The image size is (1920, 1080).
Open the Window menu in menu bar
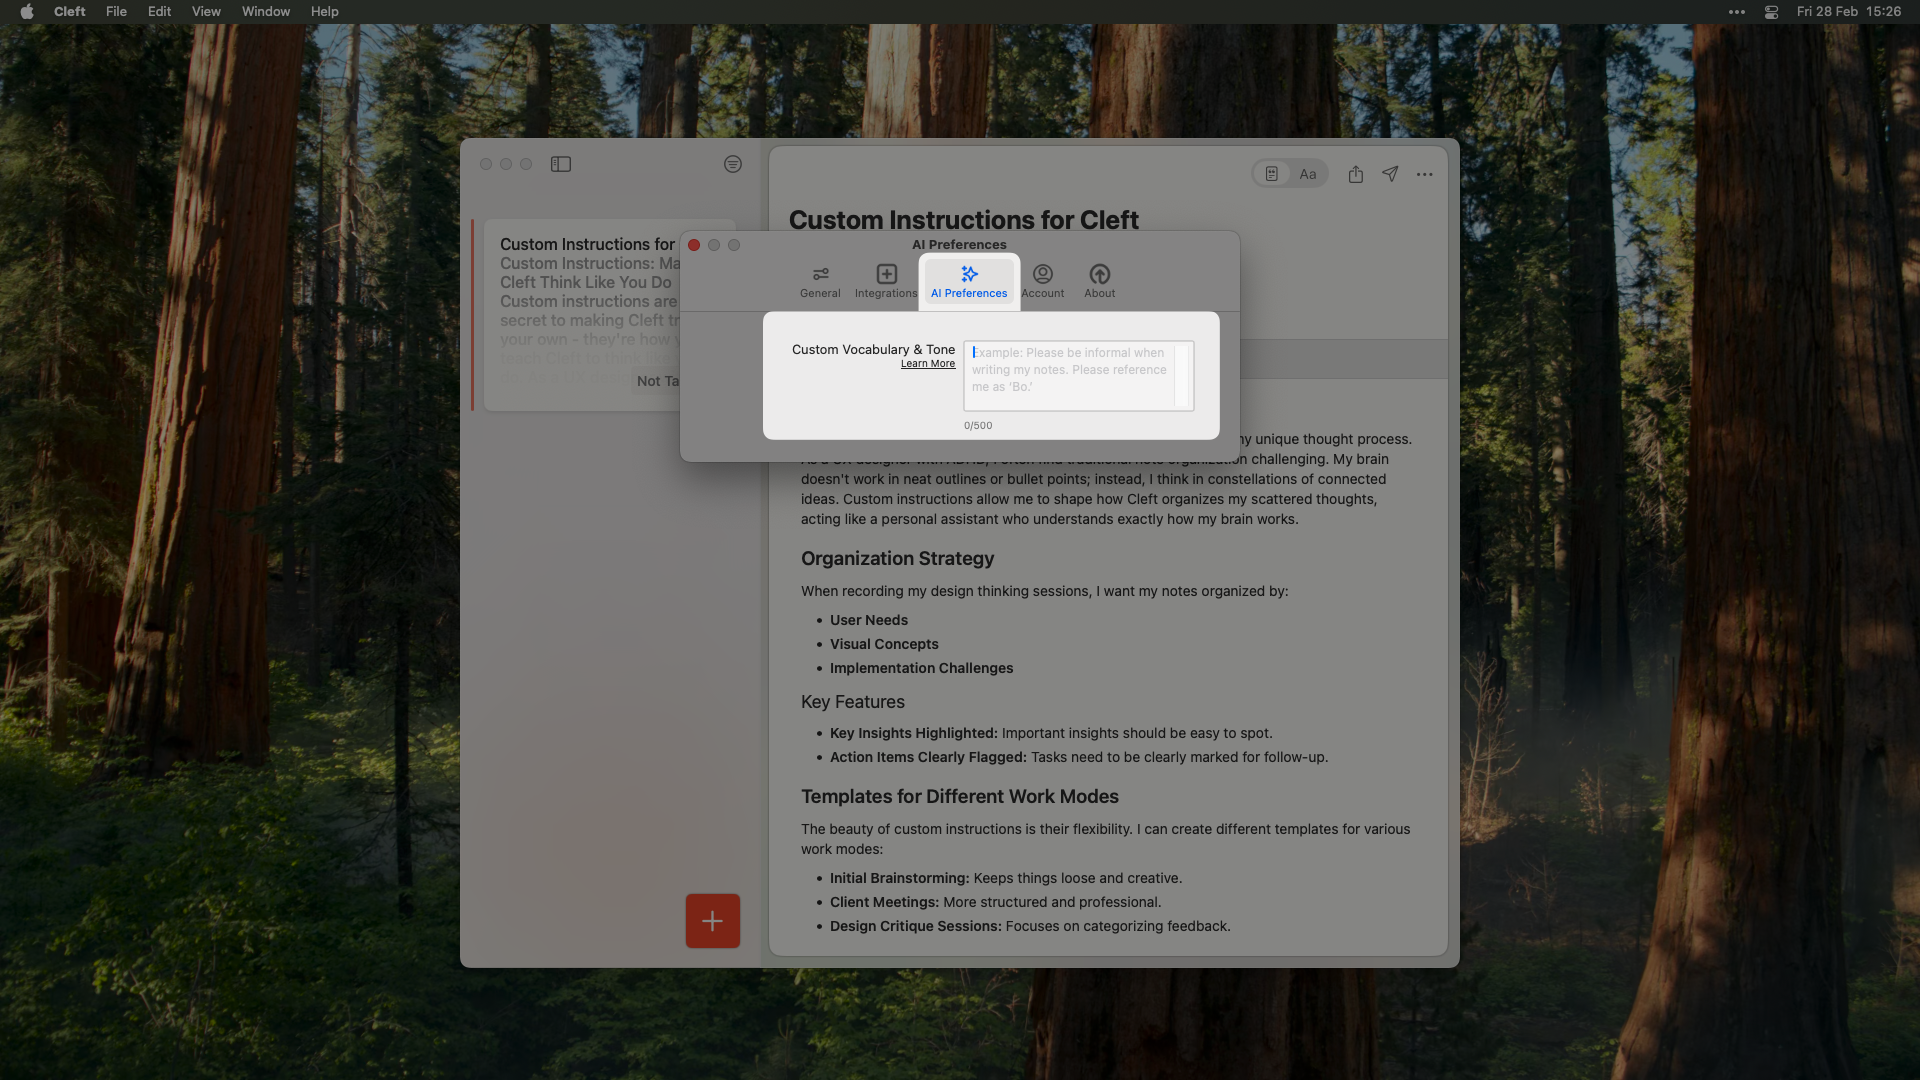tap(265, 11)
